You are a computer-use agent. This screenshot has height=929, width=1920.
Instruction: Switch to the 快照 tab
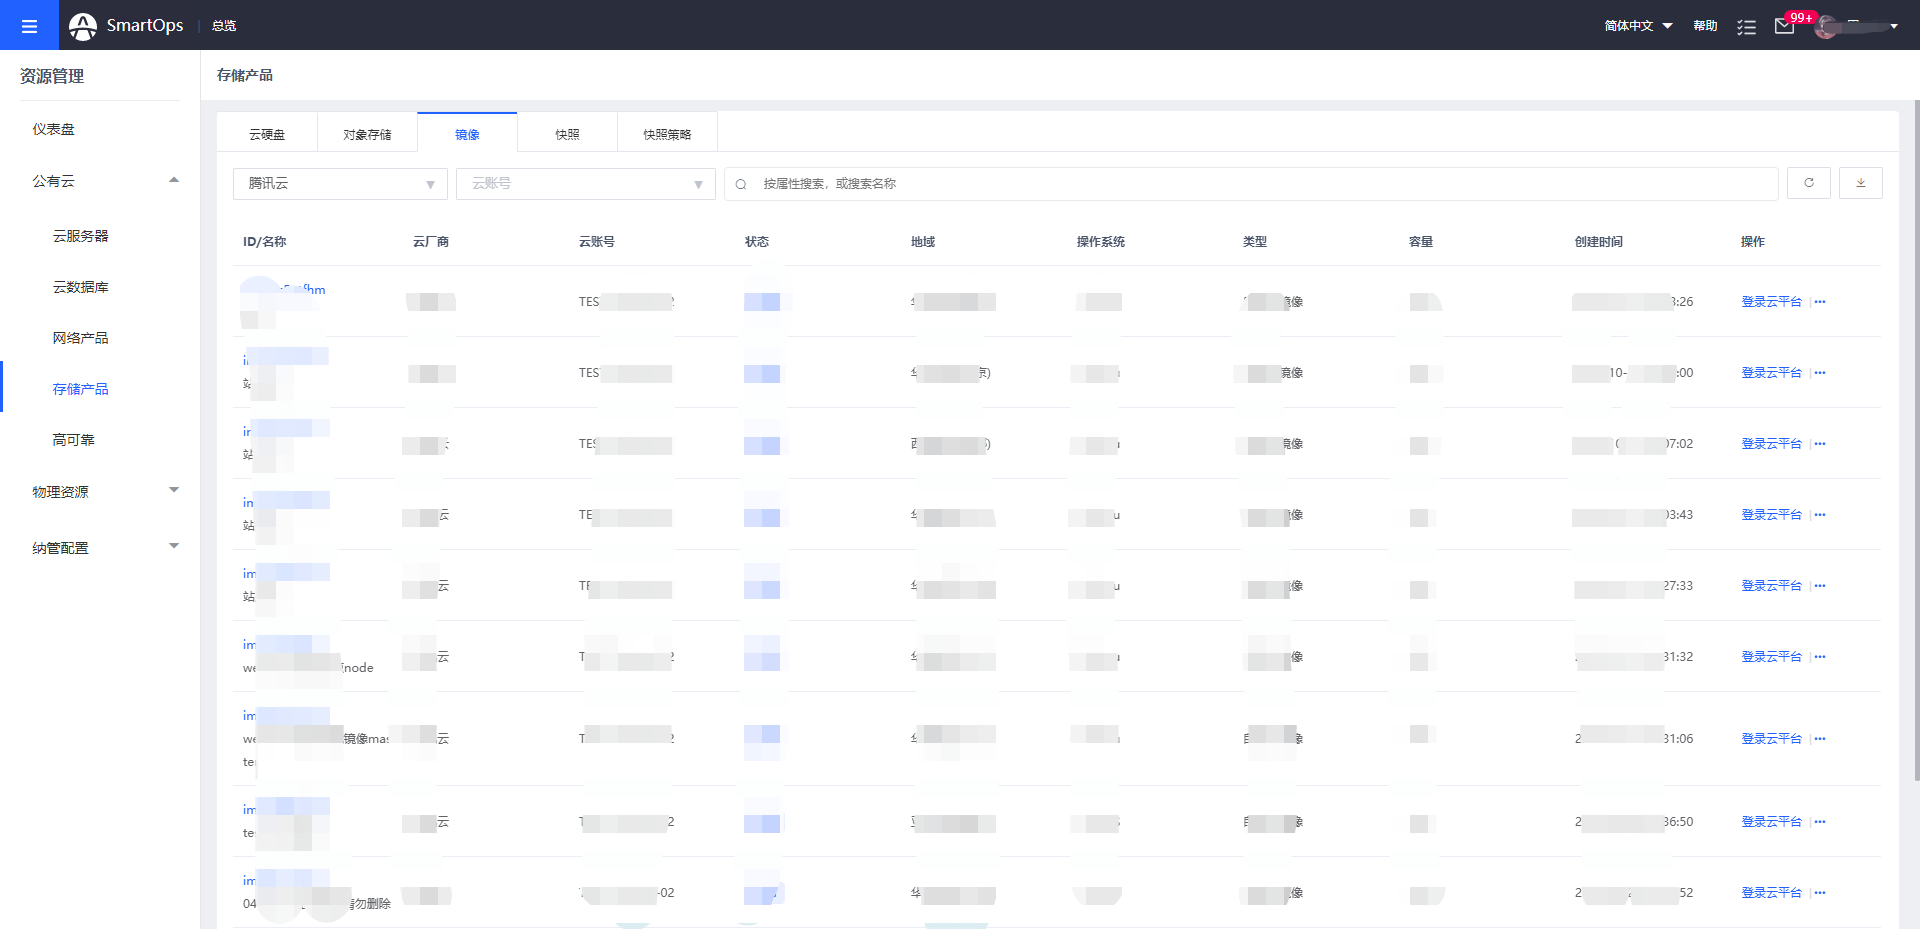(x=567, y=134)
